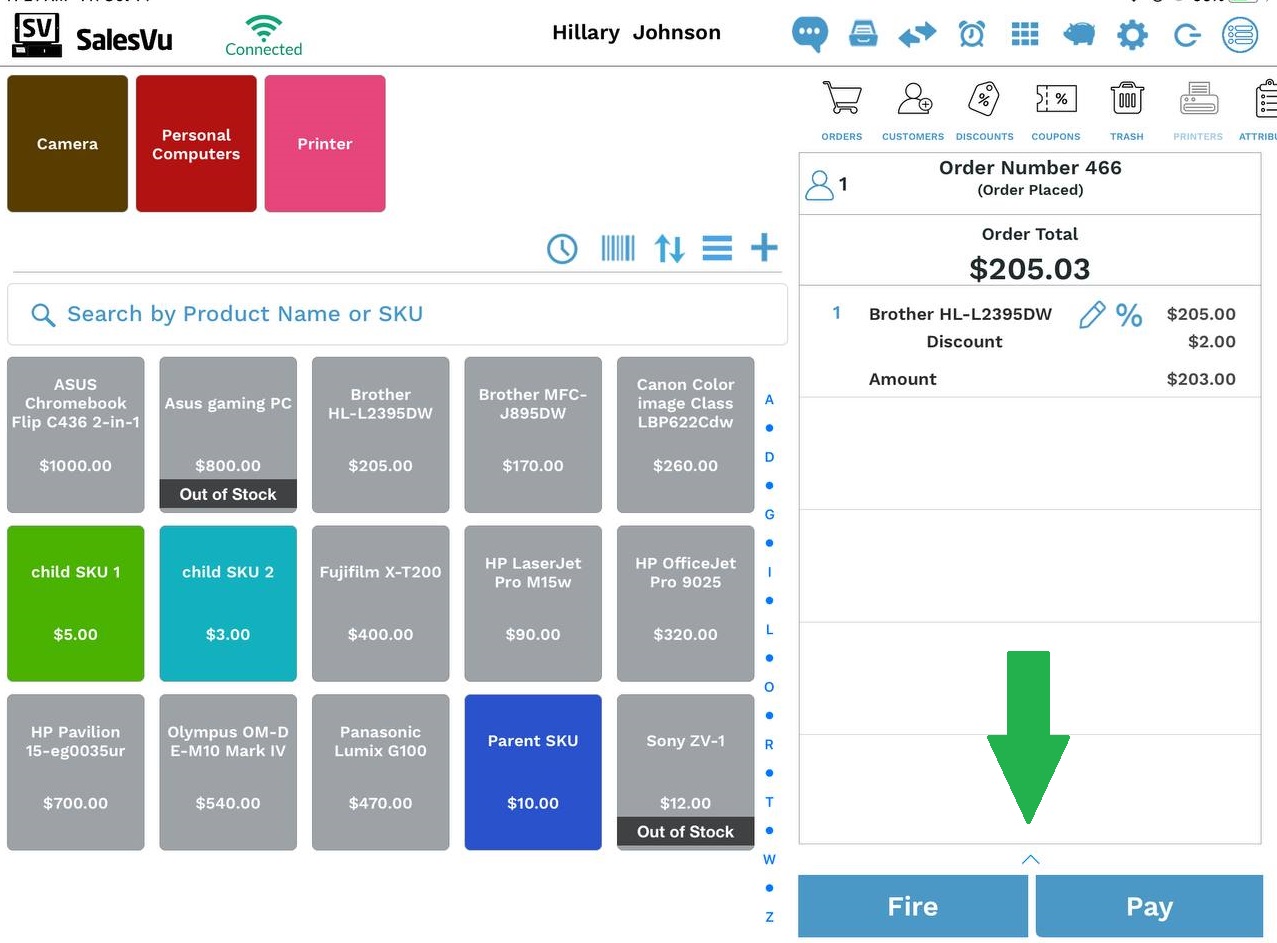
Task: Open the alarm clock icon
Action: 971,34
